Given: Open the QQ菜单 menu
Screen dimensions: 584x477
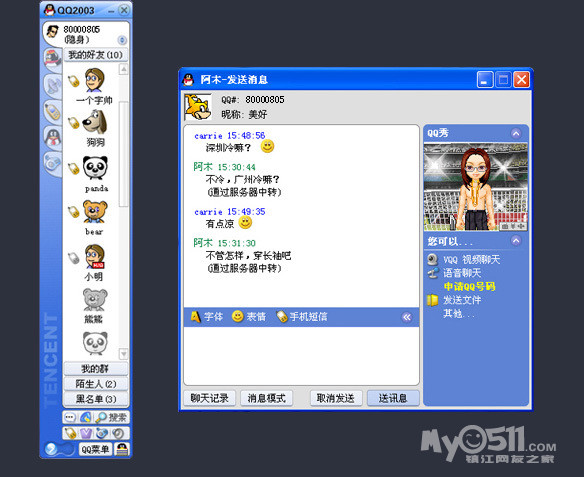Looking at the screenshot, I should [95, 449].
